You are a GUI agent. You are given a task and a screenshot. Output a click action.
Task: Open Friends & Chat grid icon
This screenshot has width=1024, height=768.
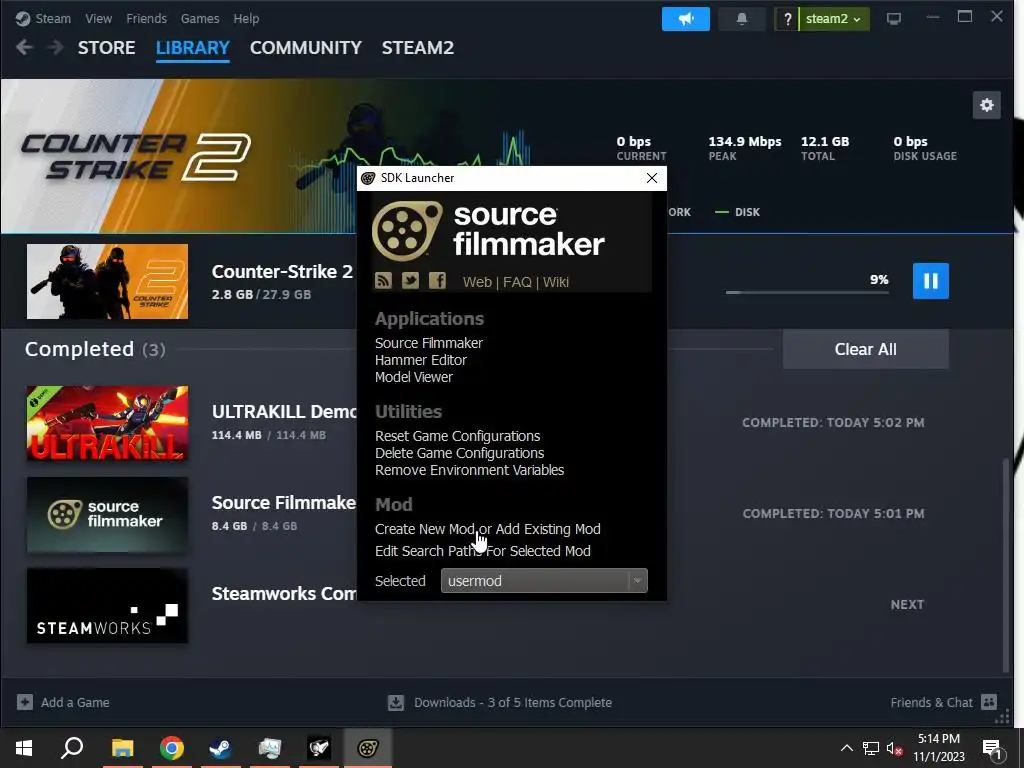click(989, 702)
